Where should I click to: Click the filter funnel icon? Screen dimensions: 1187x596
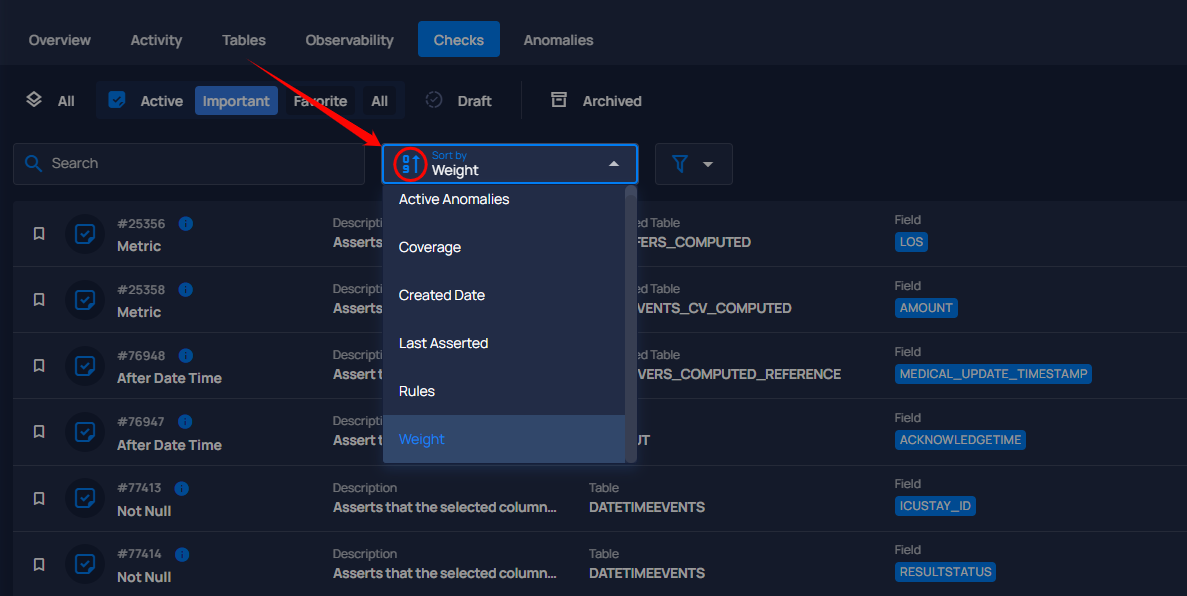pos(680,164)
